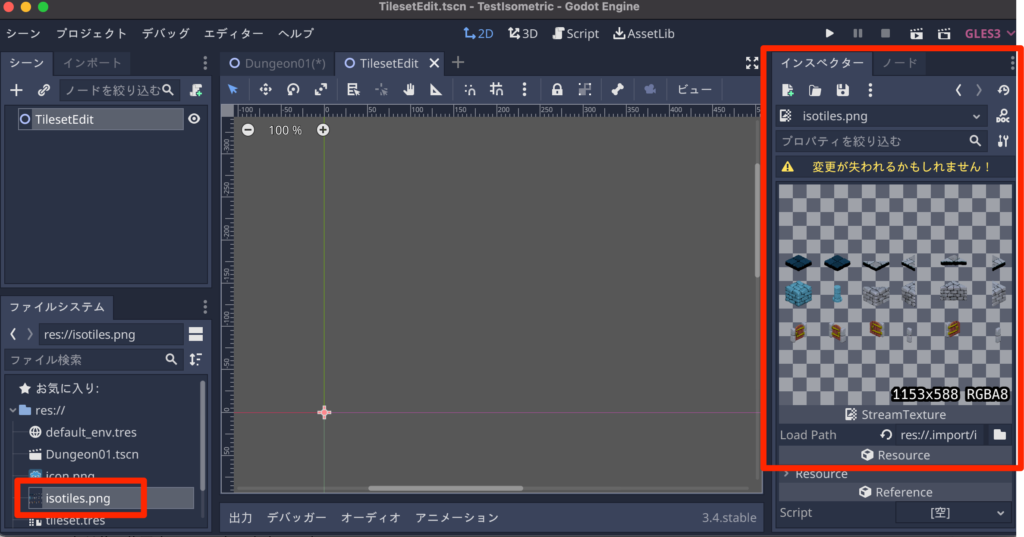Open the ビュー view menu

(x=694, y=90)
